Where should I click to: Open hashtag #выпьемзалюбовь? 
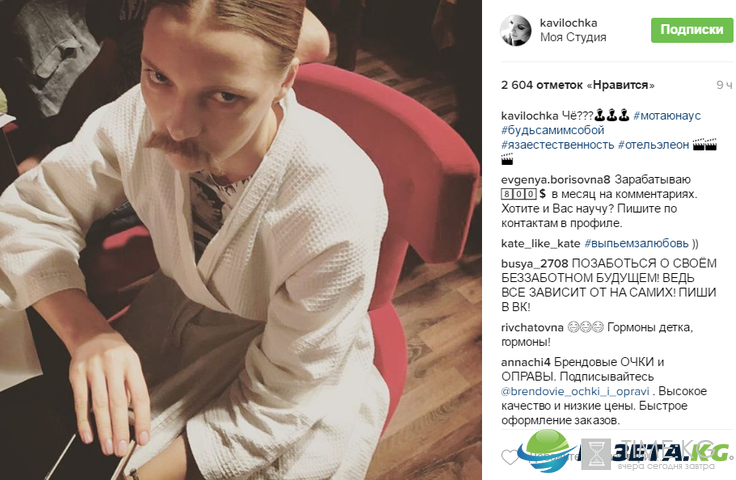[636, 244]
